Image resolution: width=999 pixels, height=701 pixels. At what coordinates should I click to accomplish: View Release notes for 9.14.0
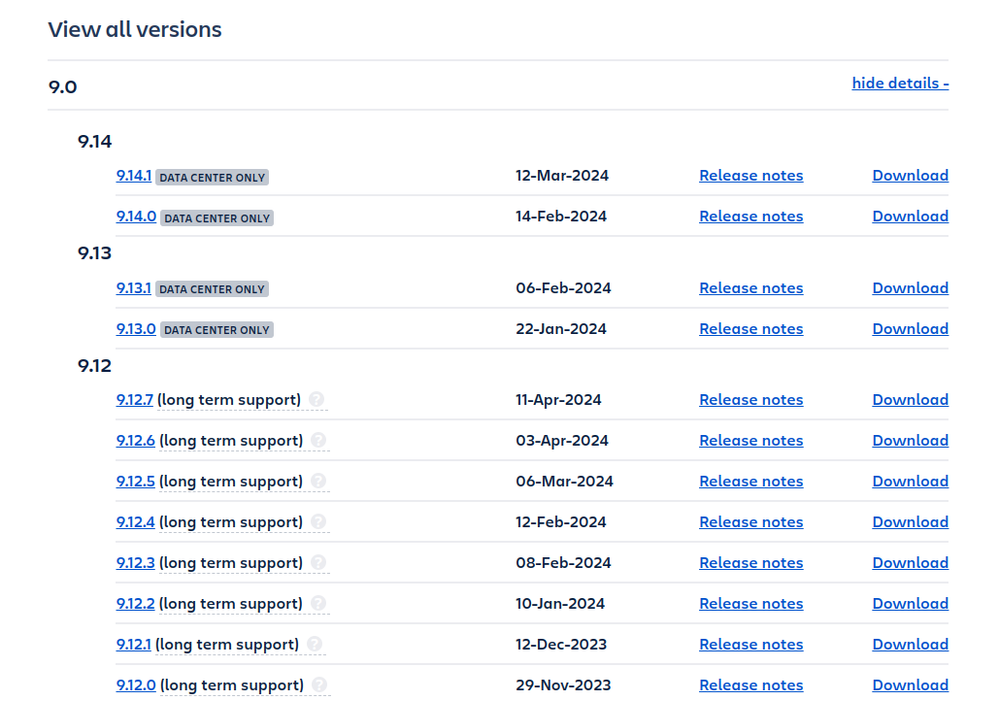750,216
